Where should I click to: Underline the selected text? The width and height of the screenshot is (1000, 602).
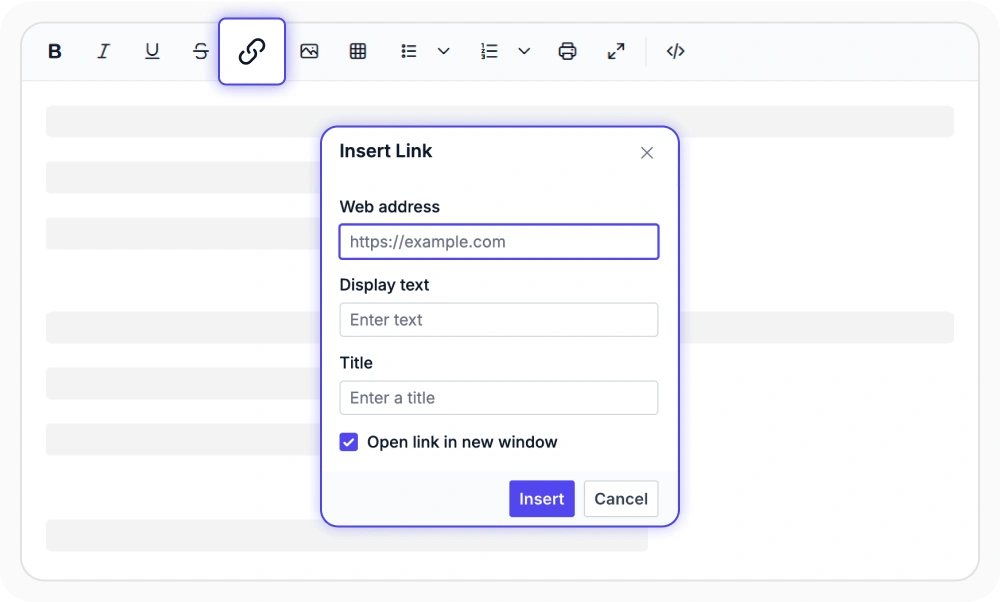pos(152,51)
